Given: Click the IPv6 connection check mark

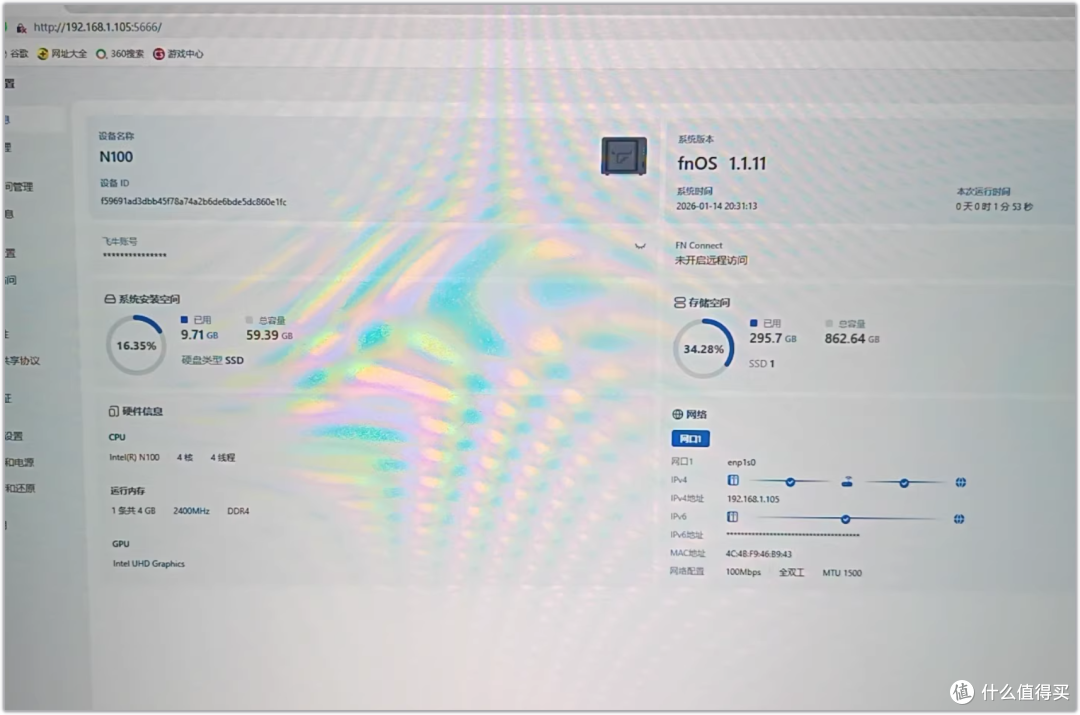Looking at the screenshot, I should tap(845, 519).
